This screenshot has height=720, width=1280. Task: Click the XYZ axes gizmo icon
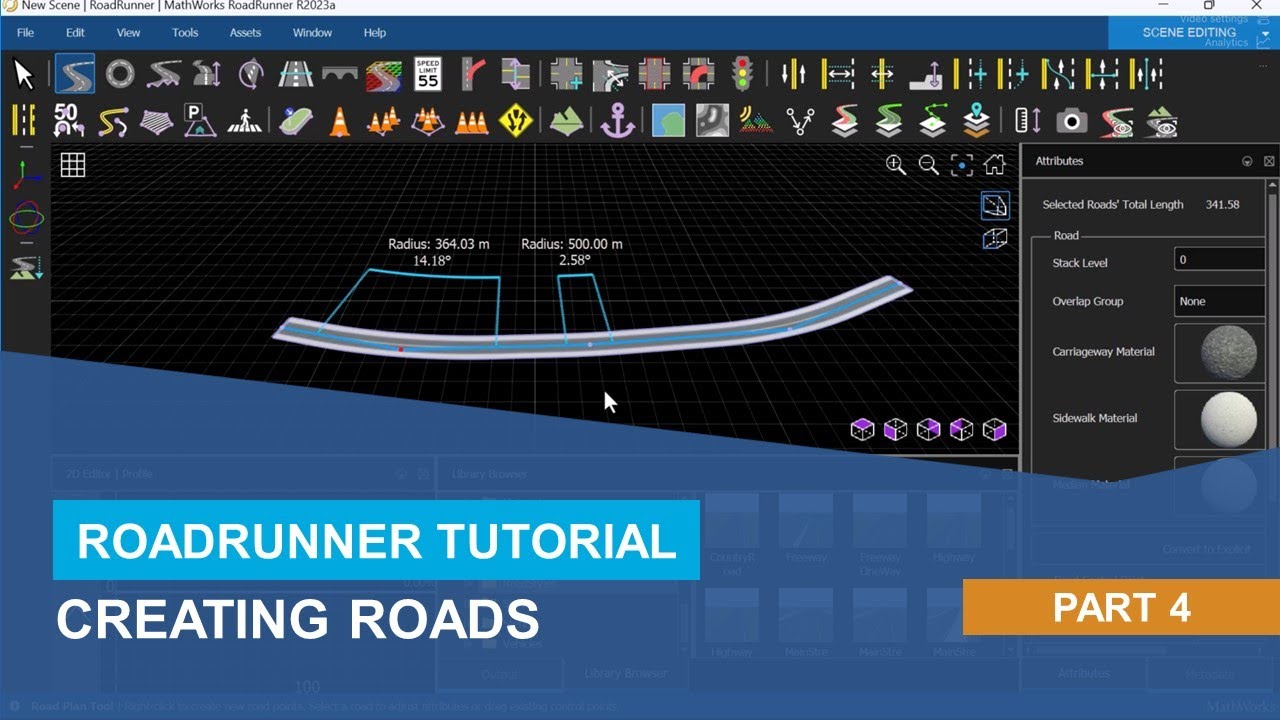(26, 176)
